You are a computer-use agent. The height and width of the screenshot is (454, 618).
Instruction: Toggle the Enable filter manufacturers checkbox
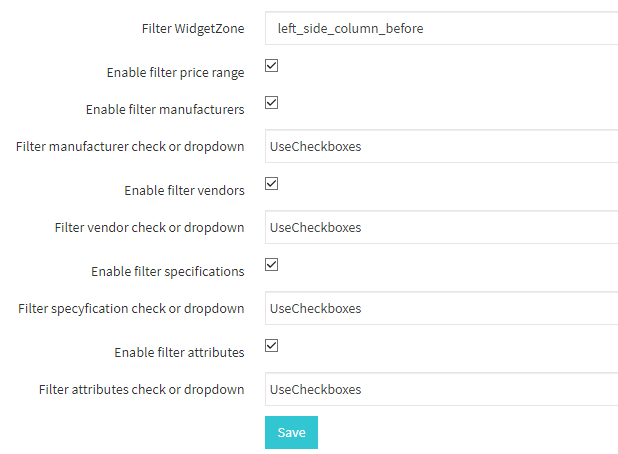click(x=272, y=102)
